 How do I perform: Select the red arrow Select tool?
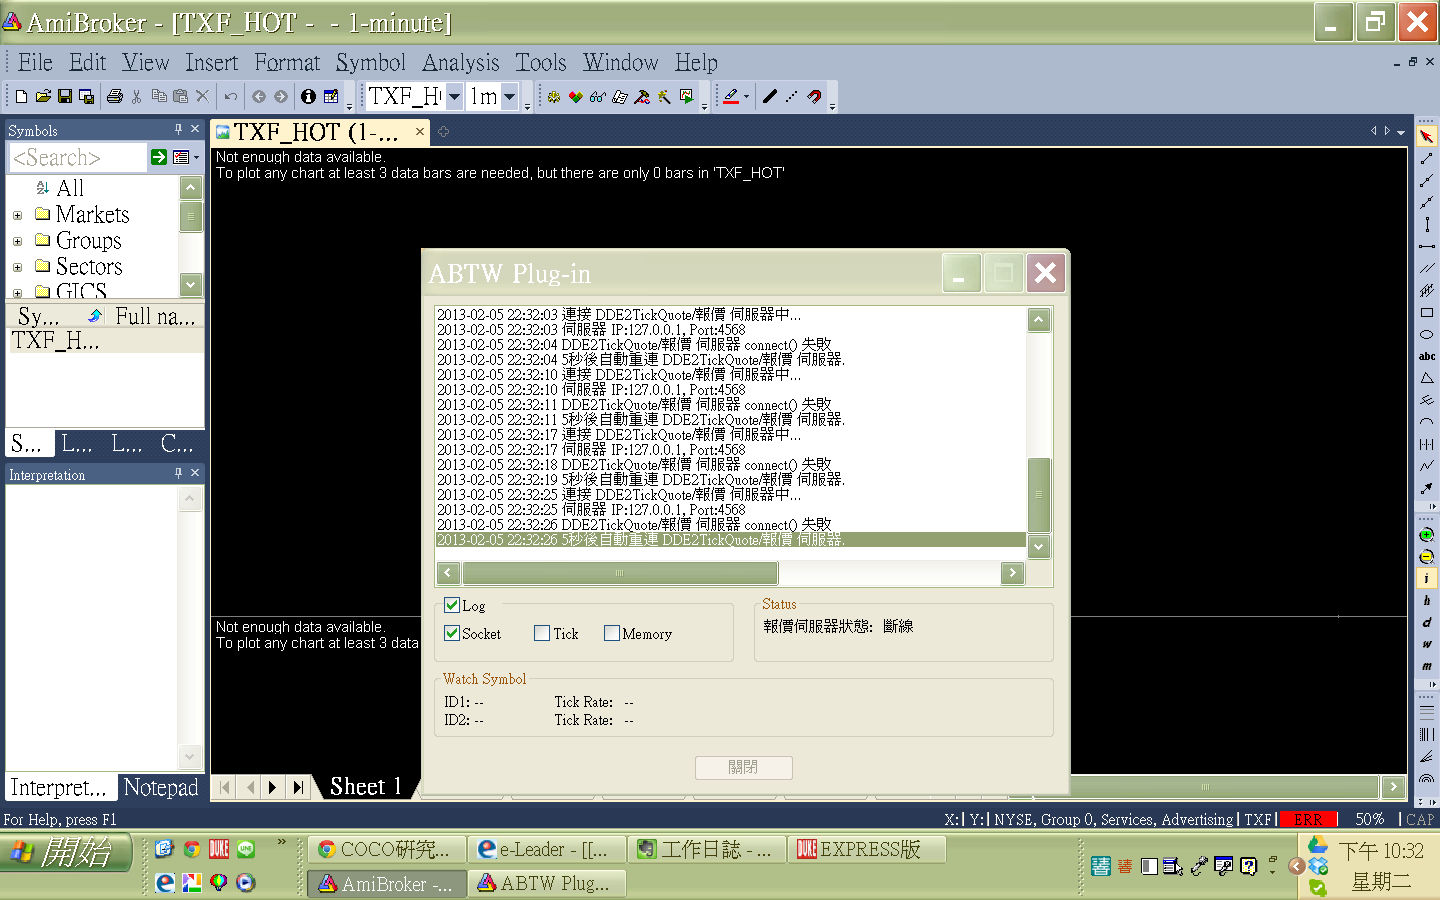click(x=1427, y=136)
